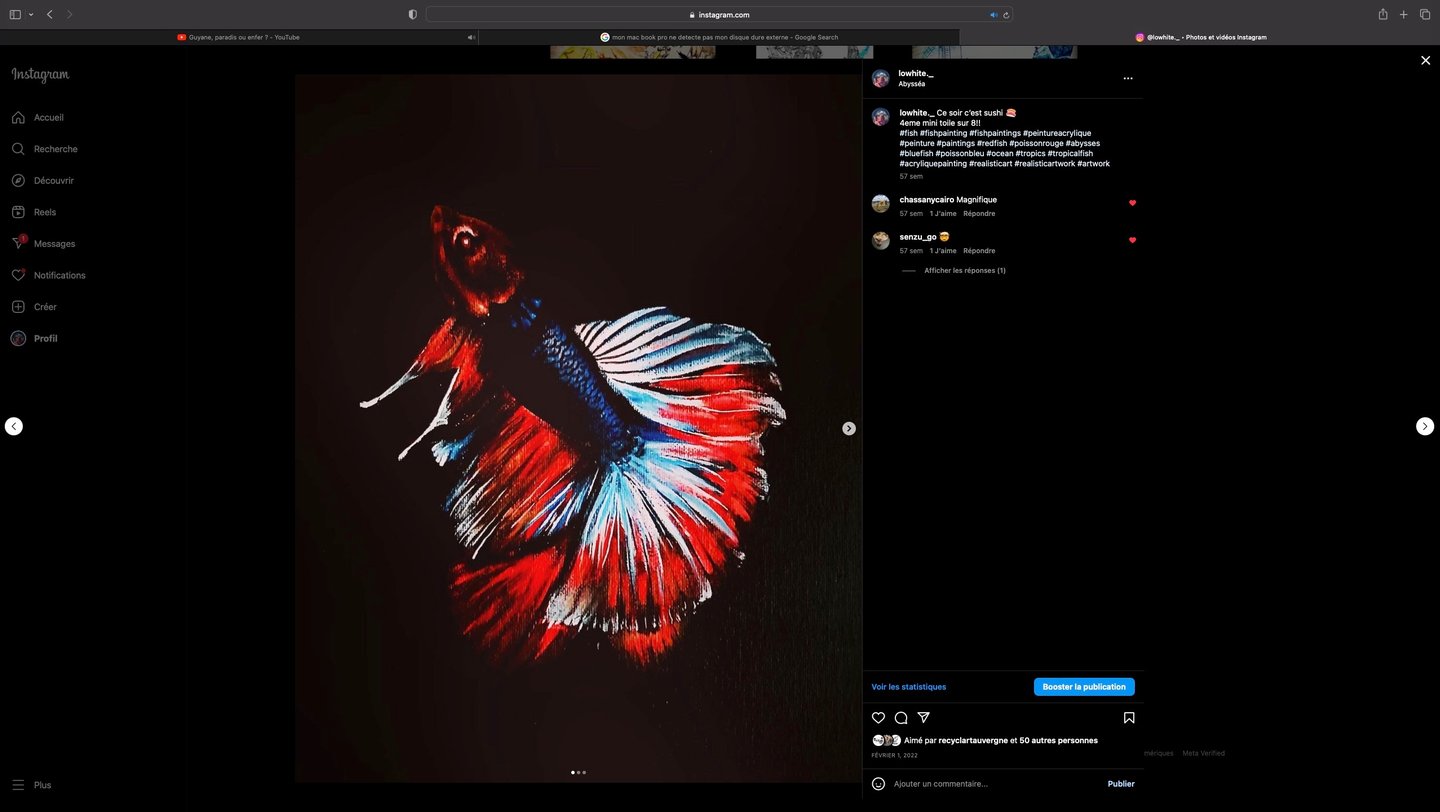This screenshot has height=812, width=1440.
Task: Open post options with the three dots
Action: (x=1128, y=78)
